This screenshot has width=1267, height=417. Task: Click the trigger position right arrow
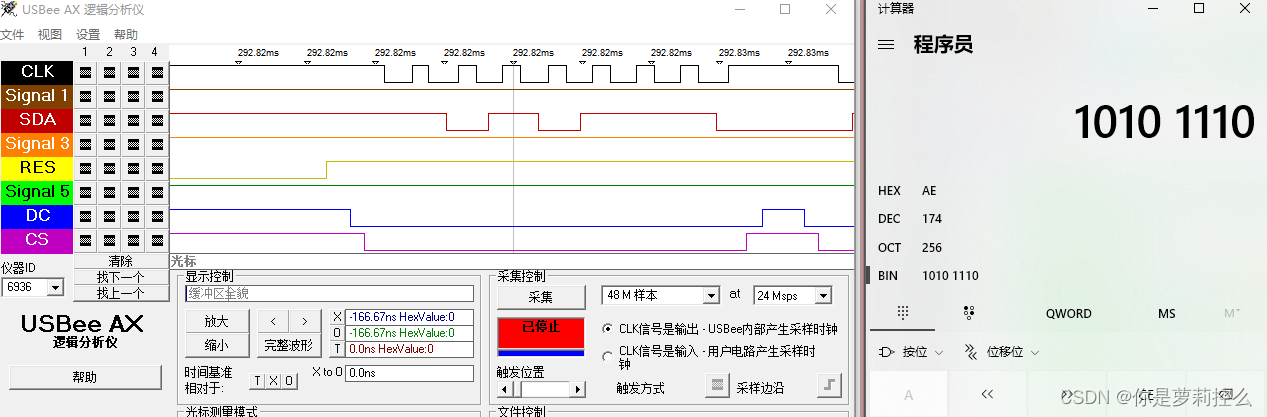click(x=579, y=388)
